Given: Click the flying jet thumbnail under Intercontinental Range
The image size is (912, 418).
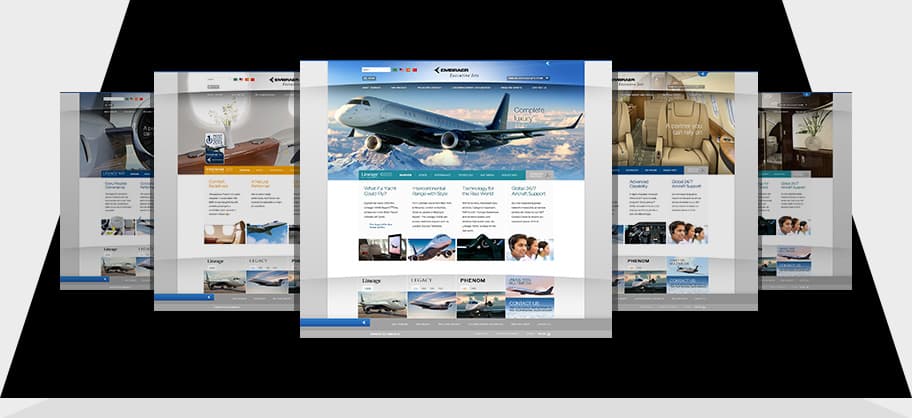Looking at the screenshot, I should (x=431, y=247).
